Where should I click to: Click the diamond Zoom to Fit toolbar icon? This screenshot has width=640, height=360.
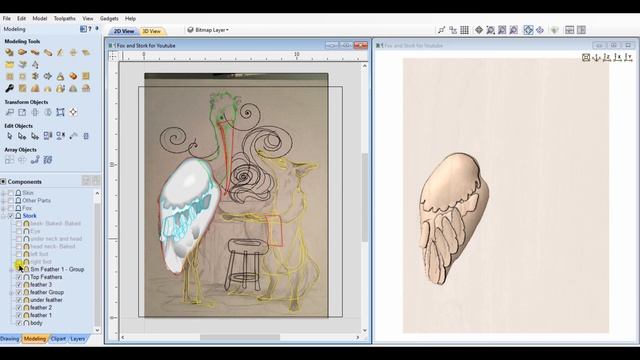pyautogui.click(x=479, y=30)
